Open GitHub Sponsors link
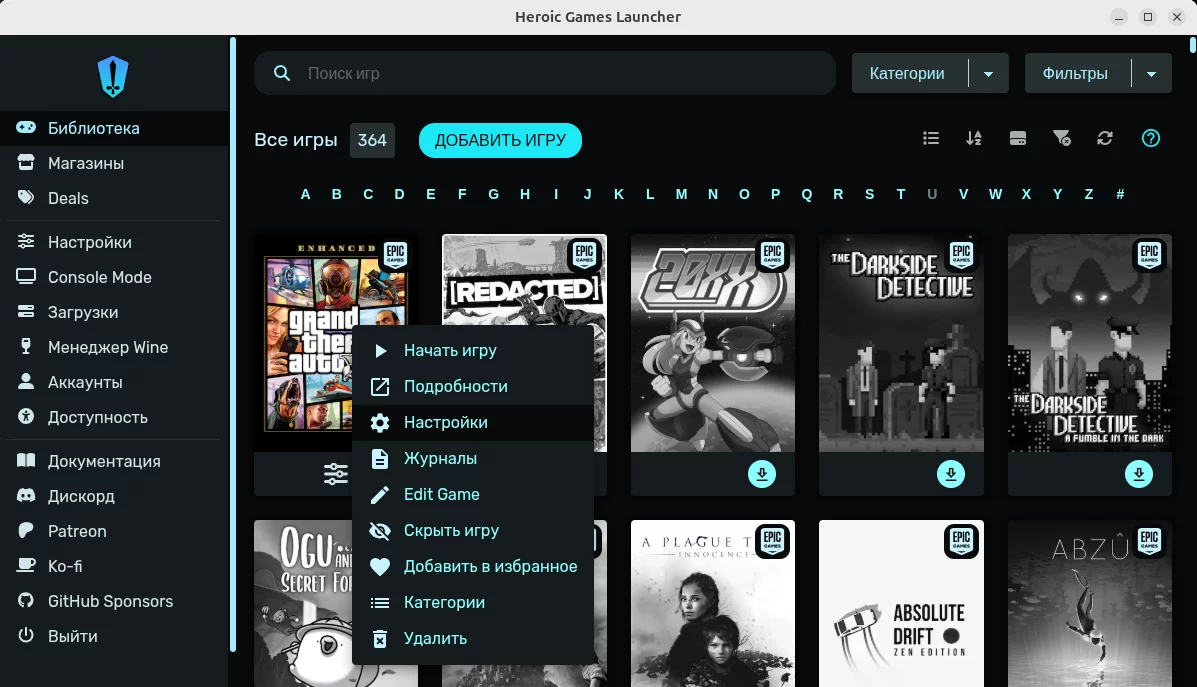This screenshot has width=1197, height=687. click(x=114, y=602)
